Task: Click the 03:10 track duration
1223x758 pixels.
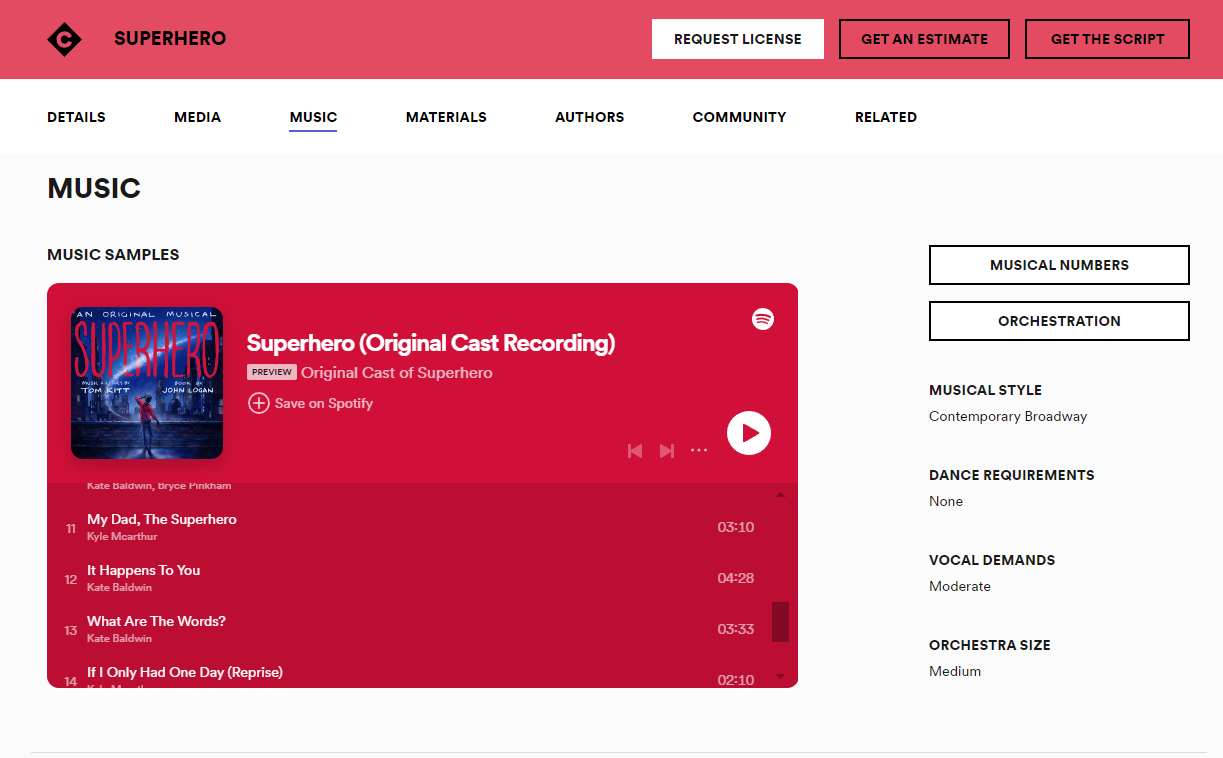Action: point(736,527)
